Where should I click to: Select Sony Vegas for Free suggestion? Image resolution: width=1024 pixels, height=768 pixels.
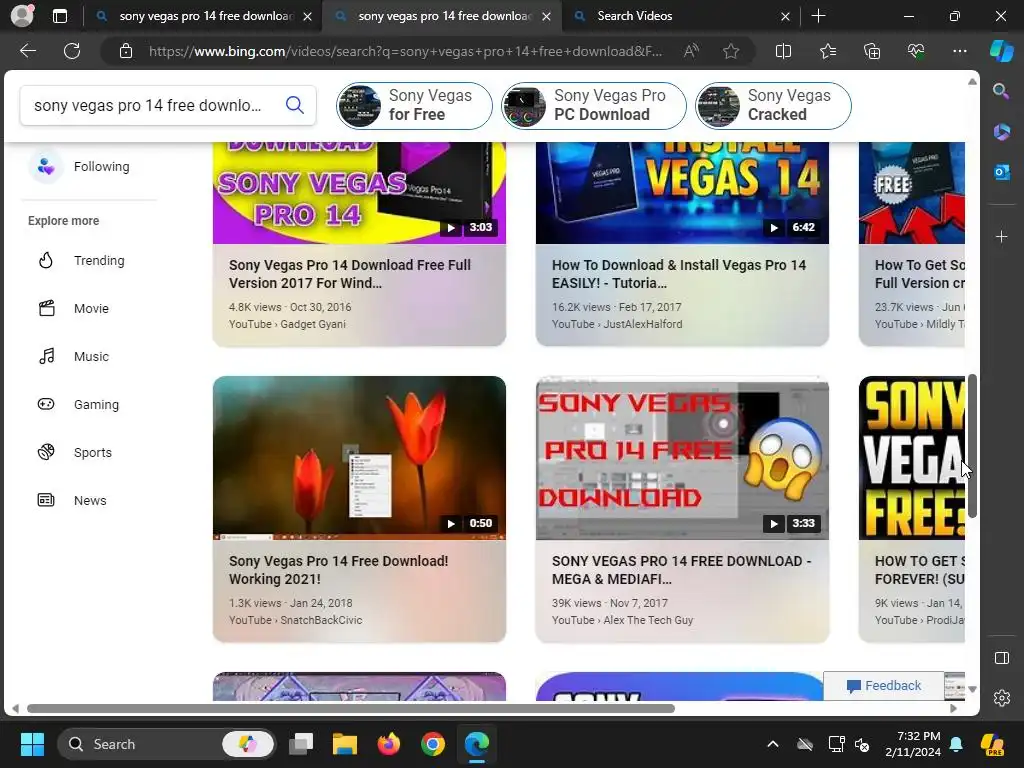click(x=414, y=105)
